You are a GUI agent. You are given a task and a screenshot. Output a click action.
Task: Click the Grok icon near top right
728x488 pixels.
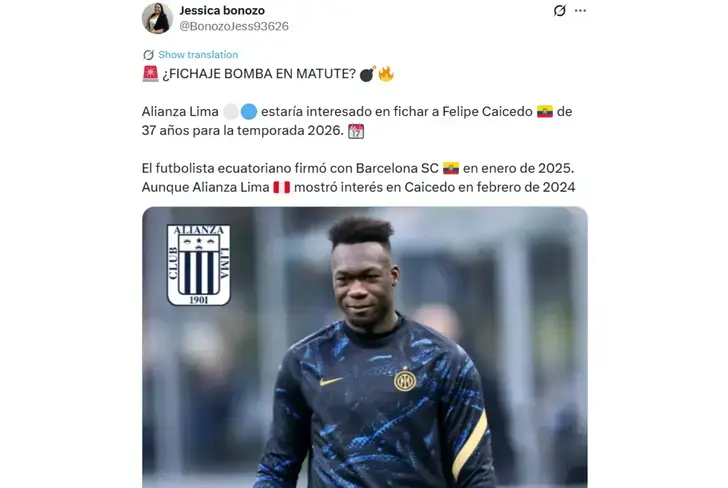pyautogui.click(x=560, y=10)
